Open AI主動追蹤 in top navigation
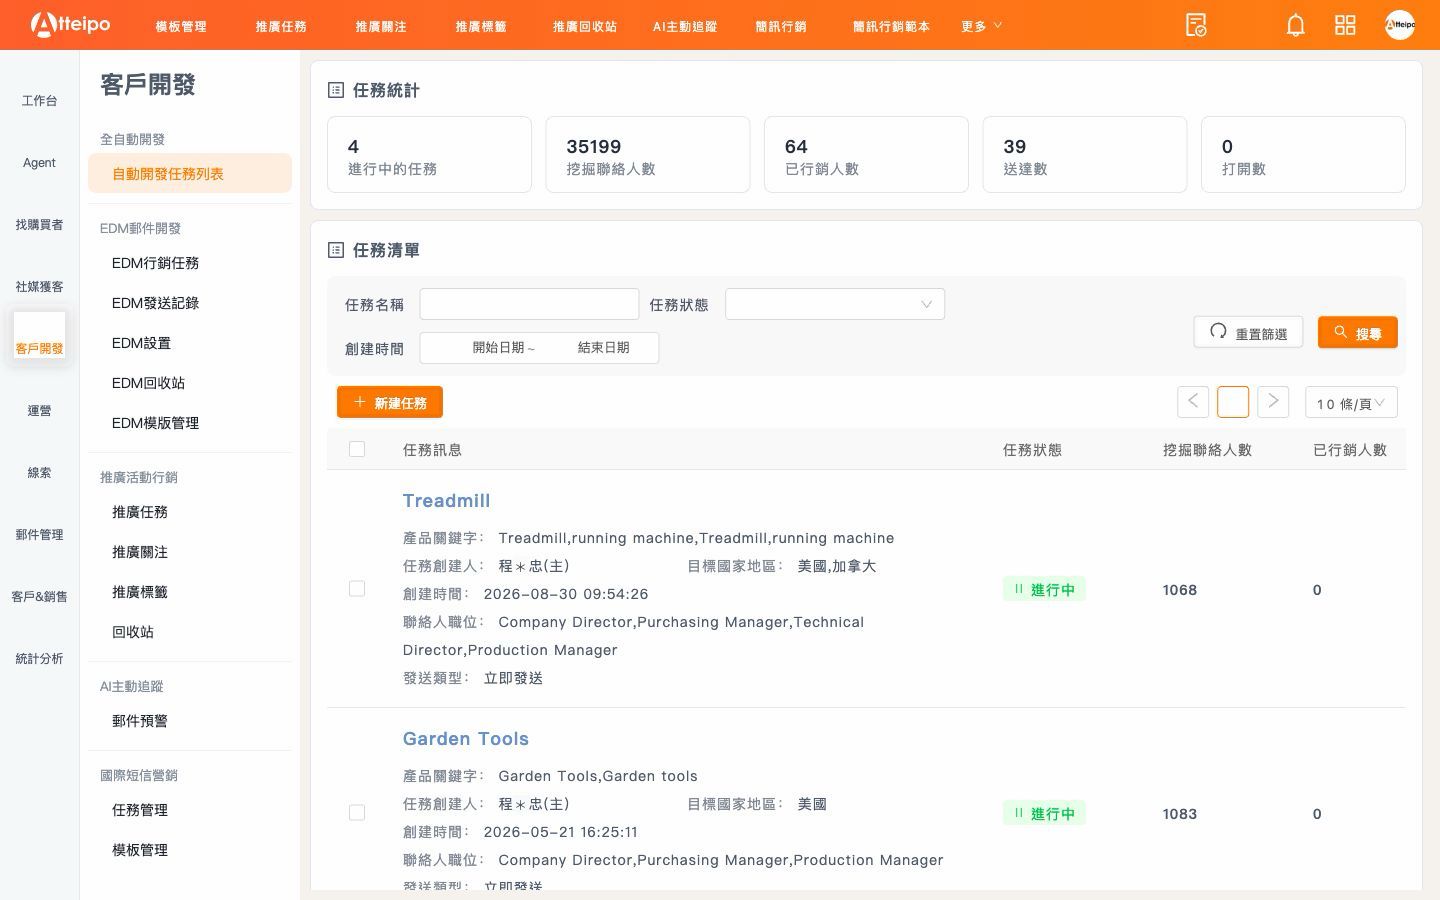1440x900 pixels. (685, 26)
